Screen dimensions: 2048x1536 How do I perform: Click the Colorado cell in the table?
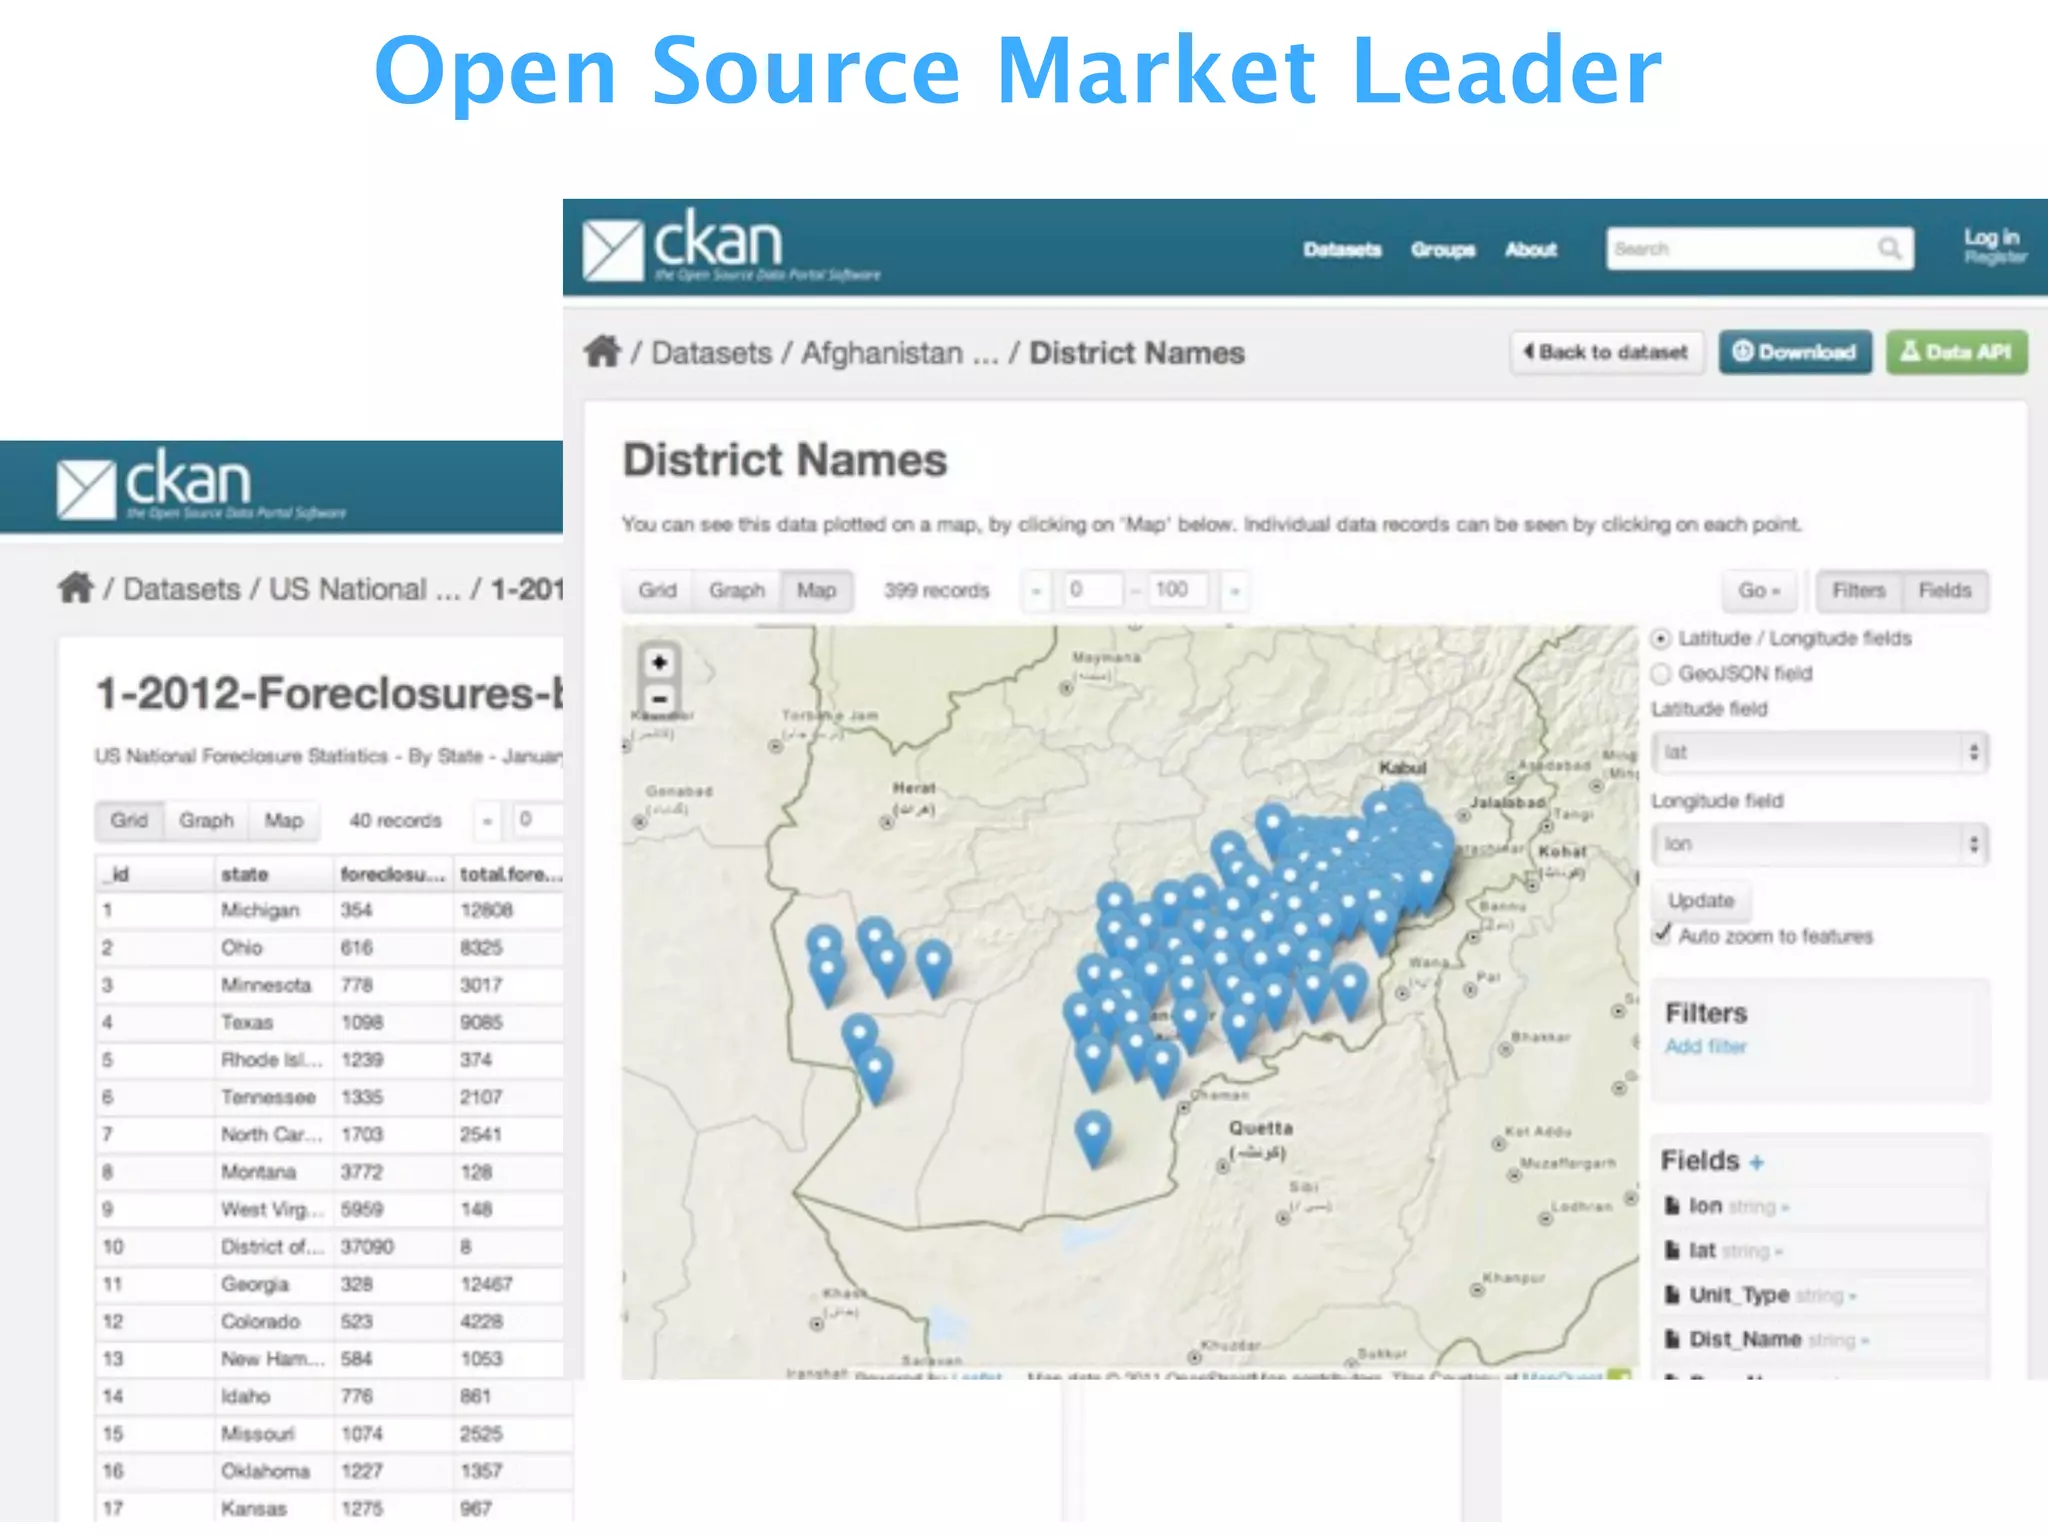click(274, 1321)
